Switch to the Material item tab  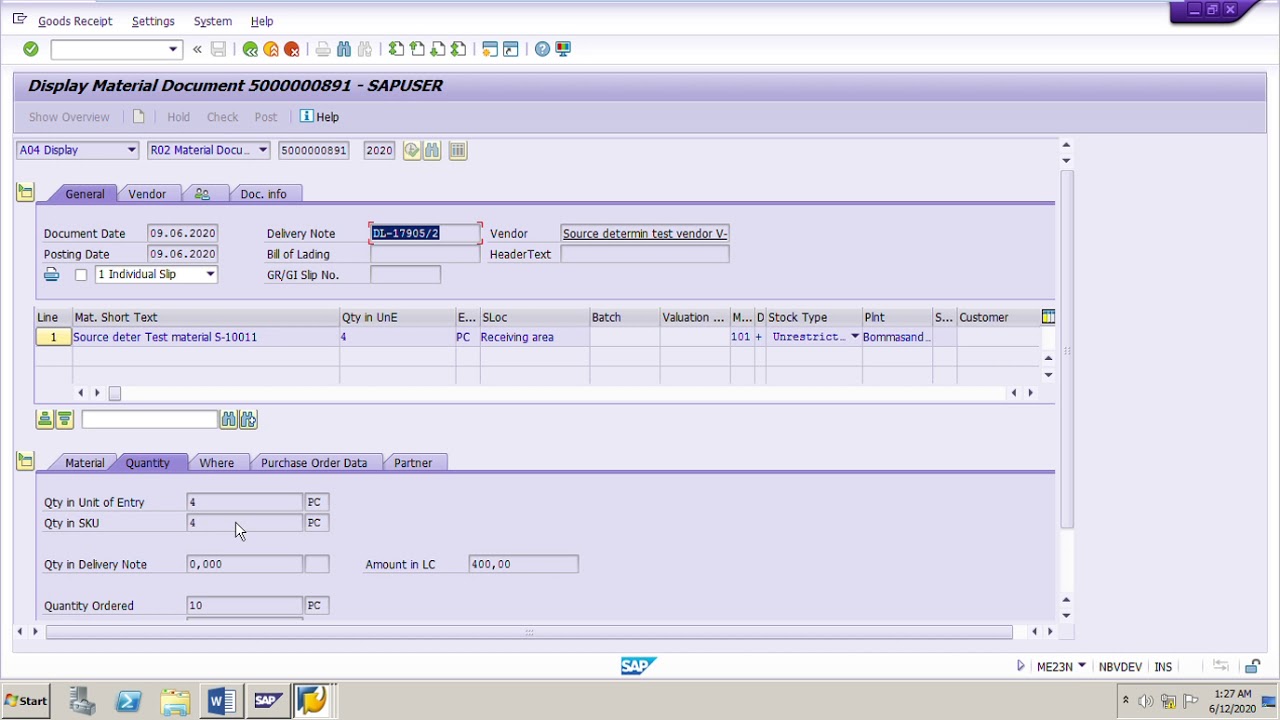click(85, 463)
